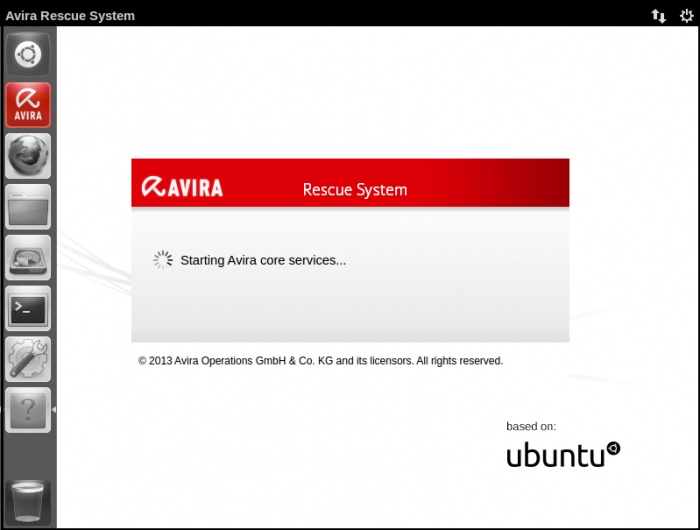700x530 pixels.
Task: Open the power session menu icon
Action: click(x=686, y=16)
